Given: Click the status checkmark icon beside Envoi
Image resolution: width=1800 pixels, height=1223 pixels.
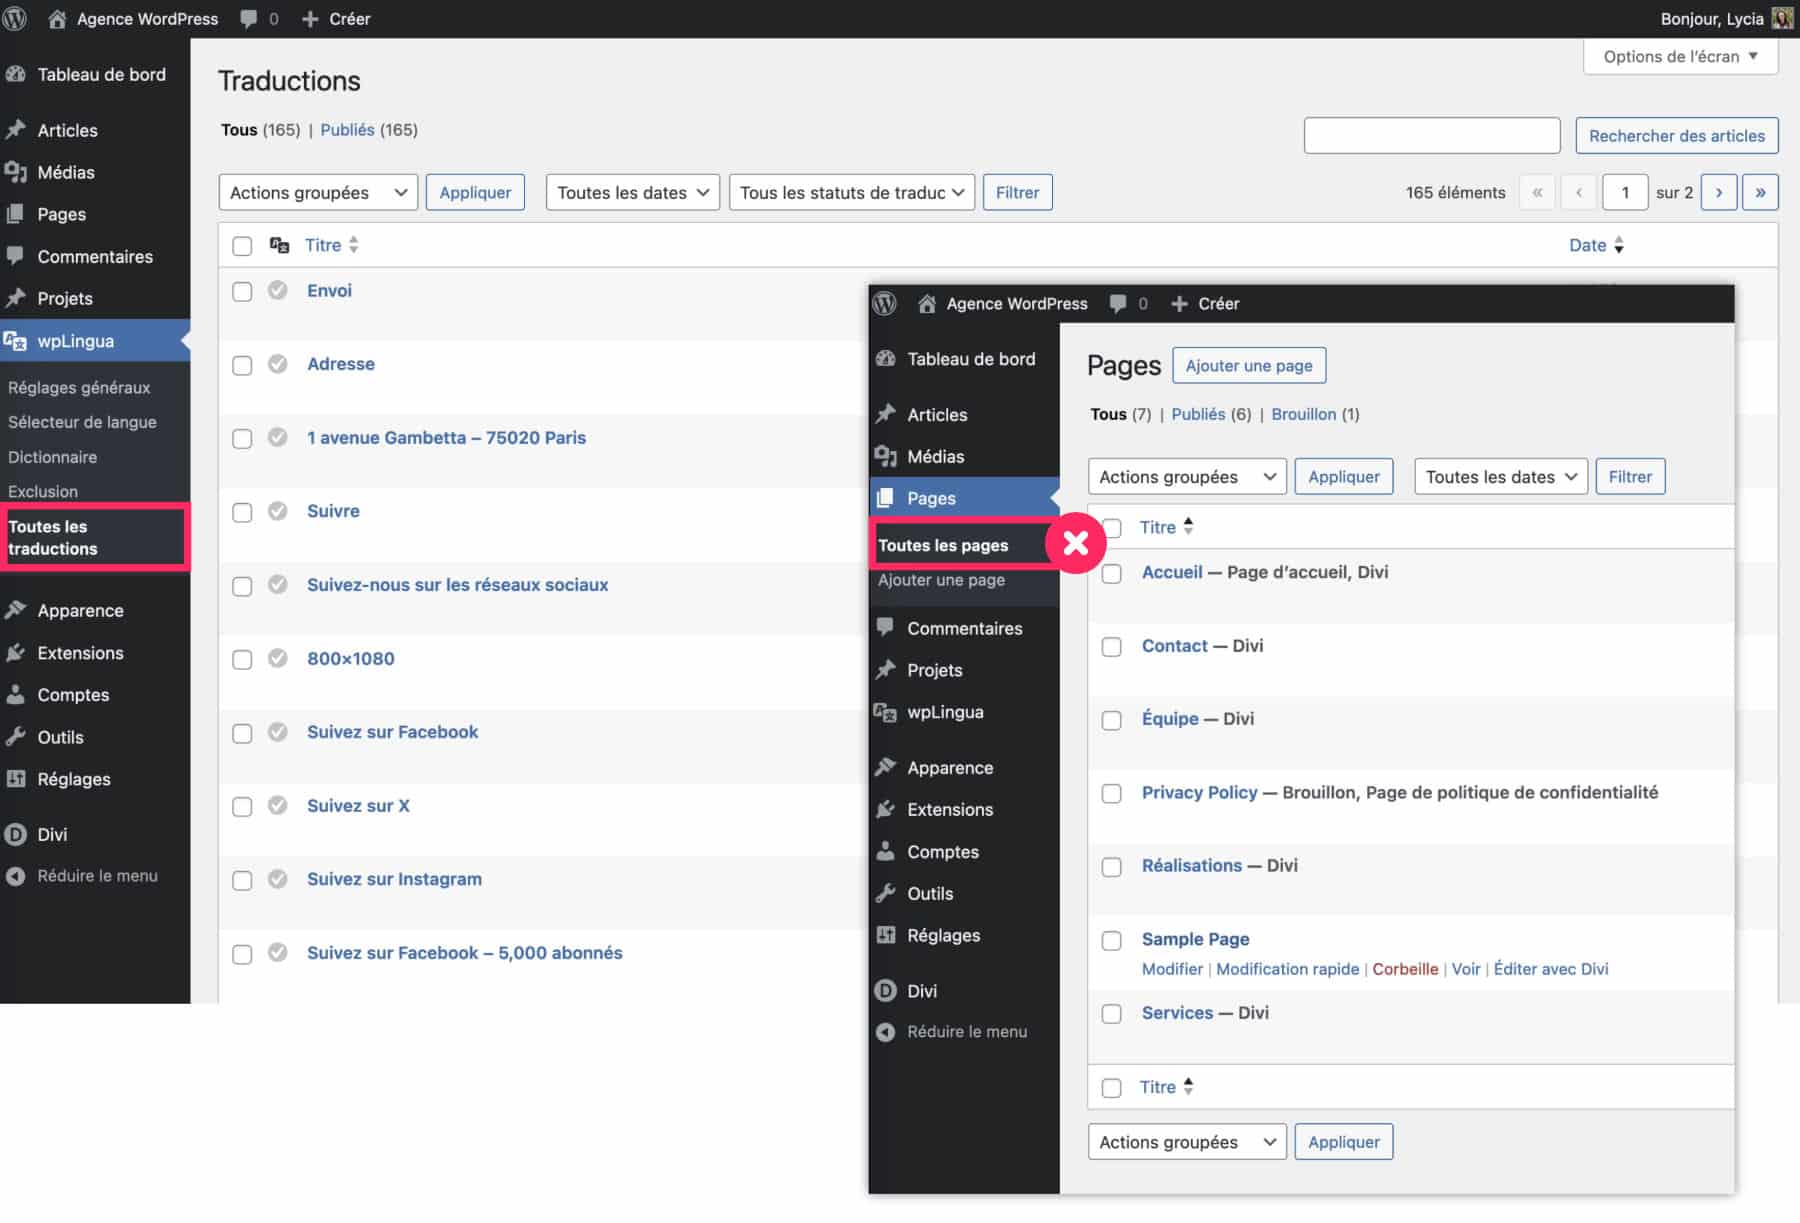Looking at the screenshot, I should (278, 290).
